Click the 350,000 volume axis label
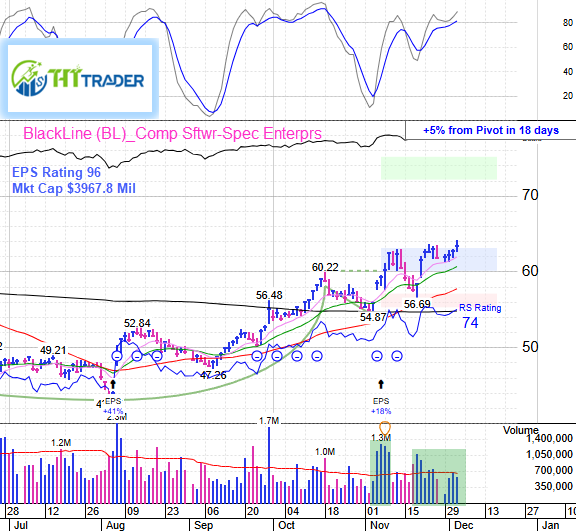The height and width of the screenshot is (531, 576). [x=554, y=487]
